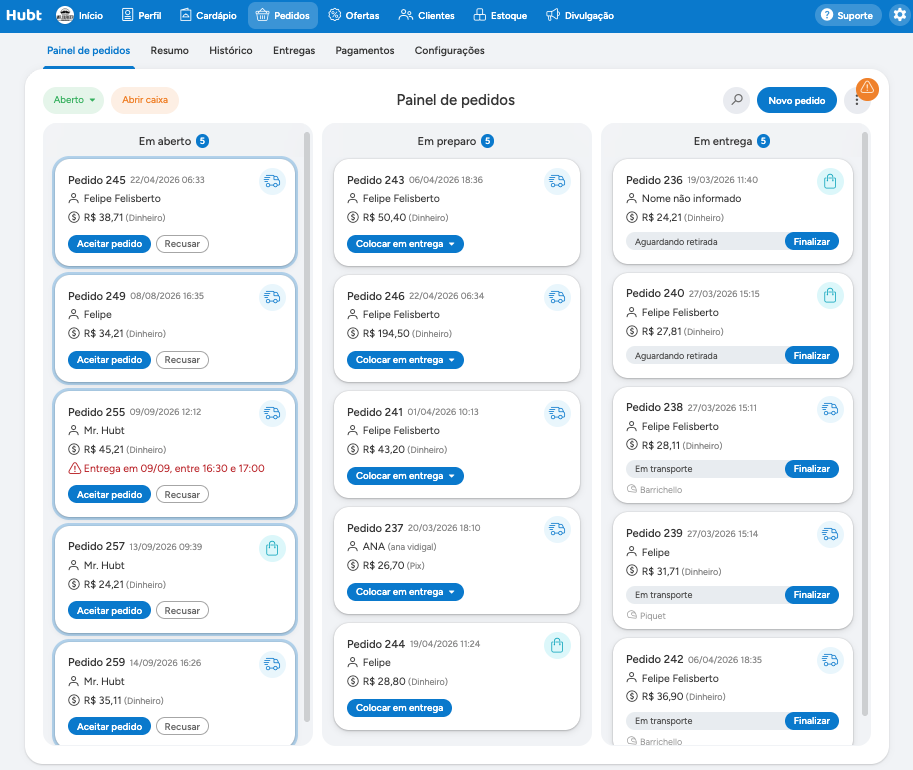Switch to the Histórico tab
913x770 pixels.
(231, 51)
